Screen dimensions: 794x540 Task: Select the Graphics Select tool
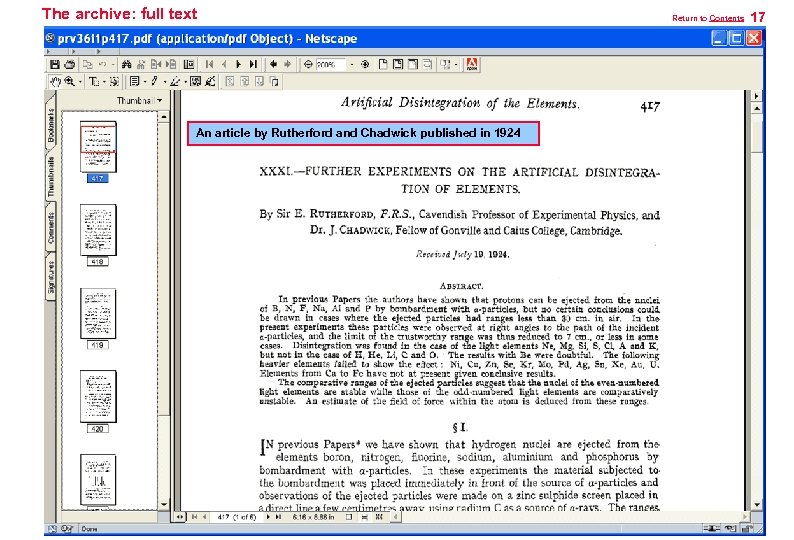tap(114, 82)
